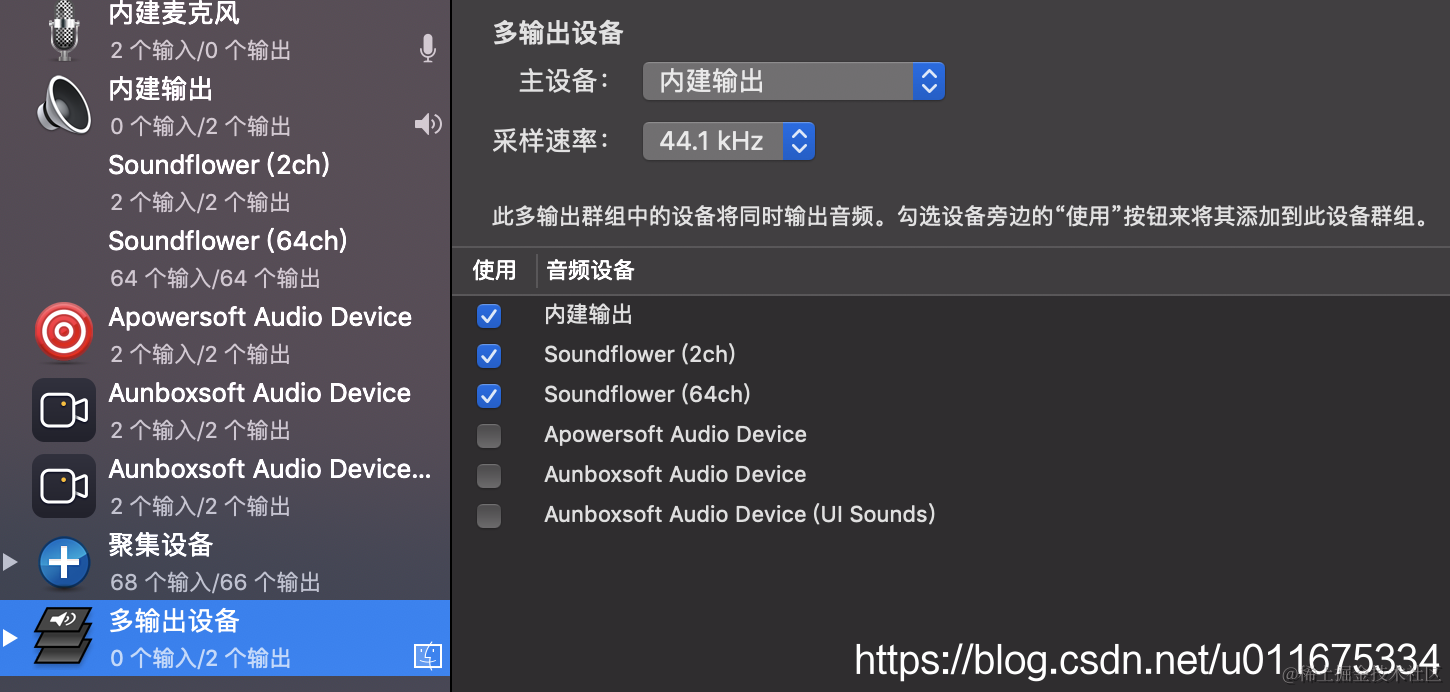Click the blue plus 聚集设备 icon
The width and height of the screenshot is (1450, 692).
pos(64,562)
